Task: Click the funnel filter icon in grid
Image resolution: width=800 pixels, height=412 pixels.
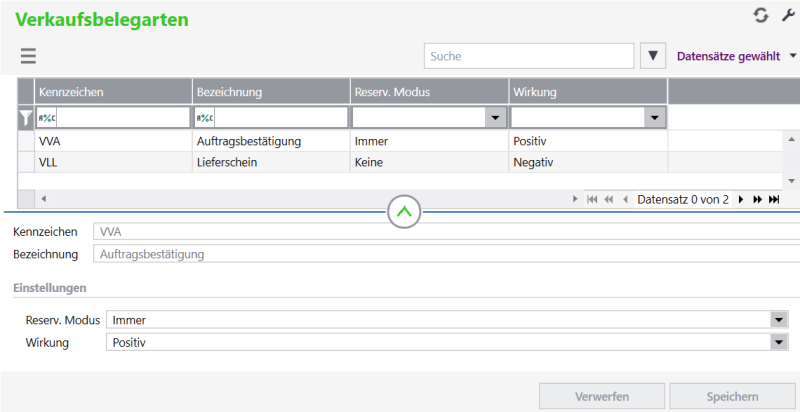Action: tap(26, 118)
